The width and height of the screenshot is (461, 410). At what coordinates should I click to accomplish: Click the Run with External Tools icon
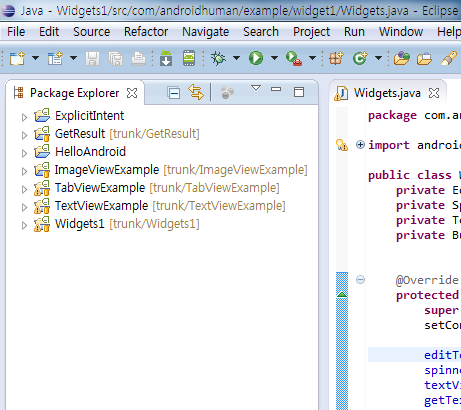coord(294,59)
